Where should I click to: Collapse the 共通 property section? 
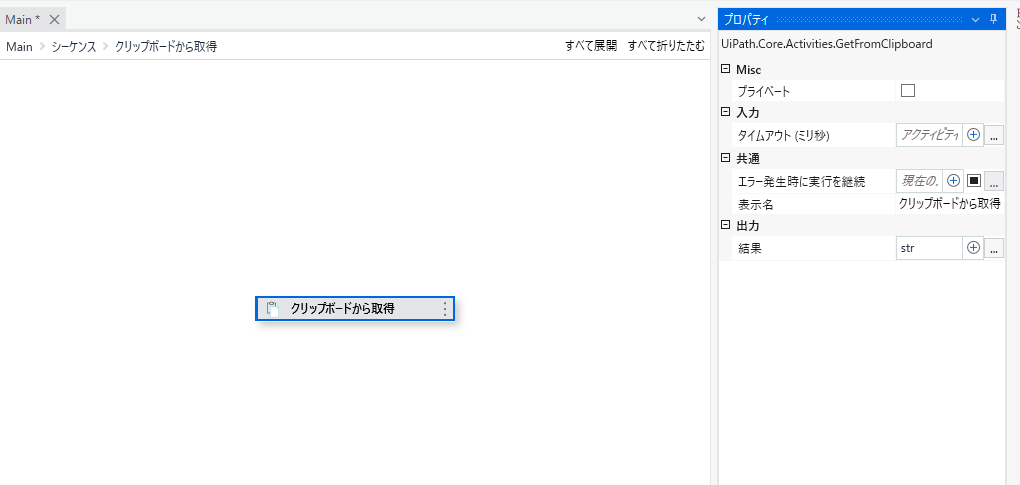[725, 157]
